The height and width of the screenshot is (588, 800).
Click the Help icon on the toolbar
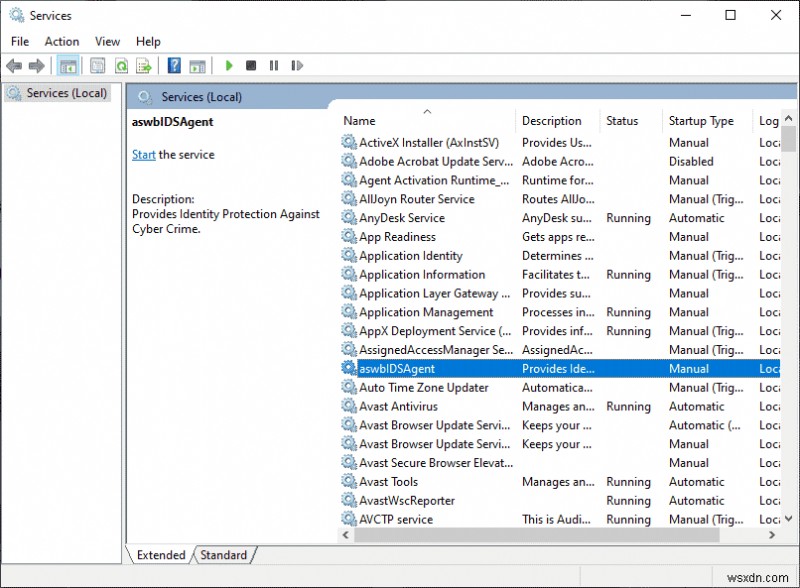point(173,66)
